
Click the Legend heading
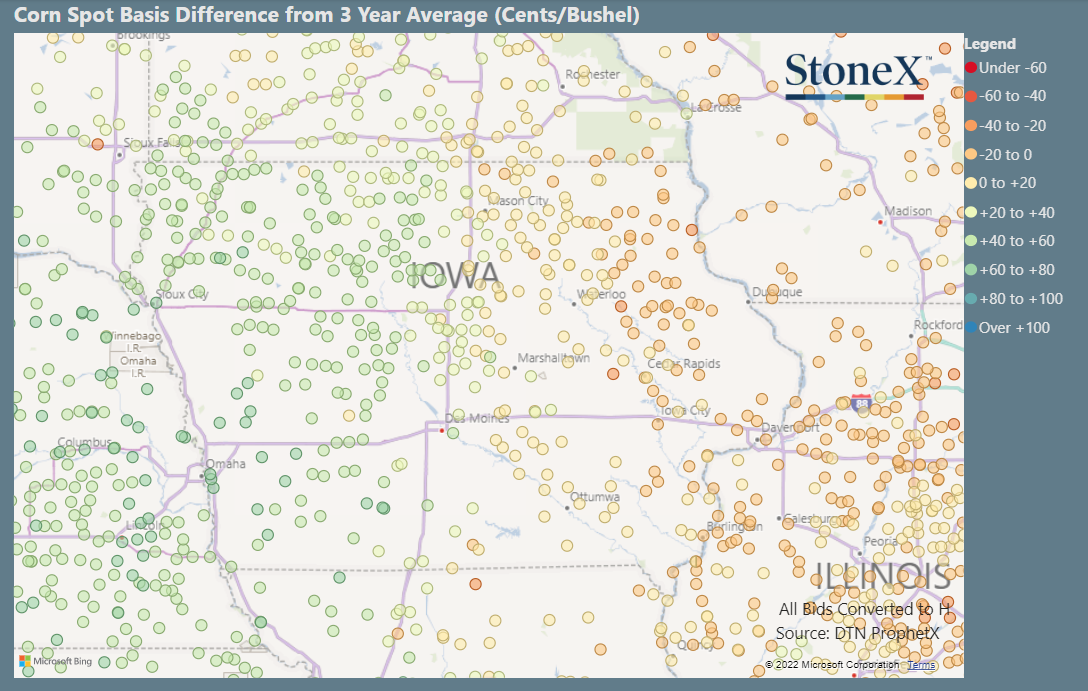tap(989, 44)
